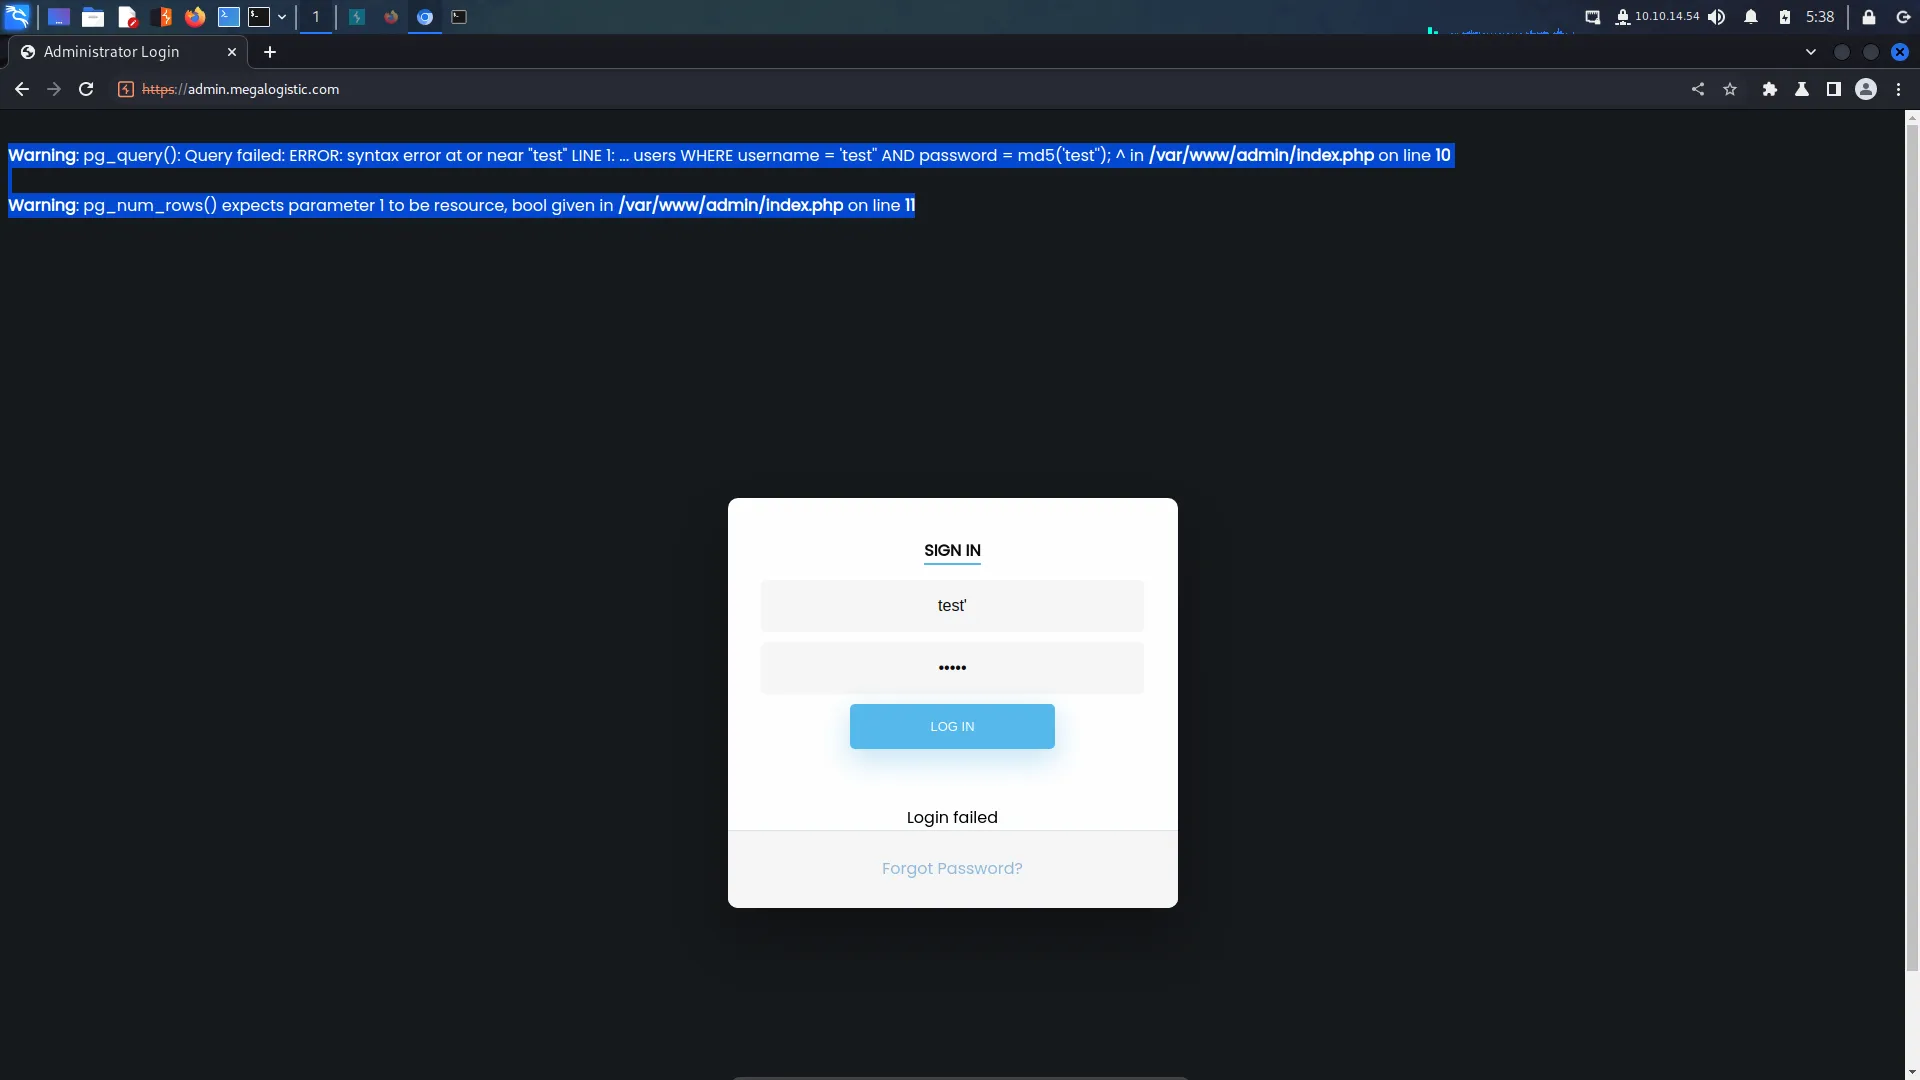Open the Chrome Labs flask icon

[1802, 89]
